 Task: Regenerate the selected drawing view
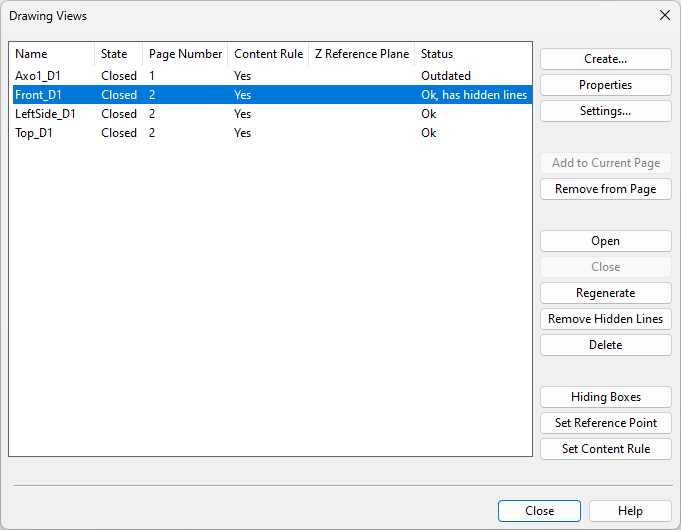[605, 293]
